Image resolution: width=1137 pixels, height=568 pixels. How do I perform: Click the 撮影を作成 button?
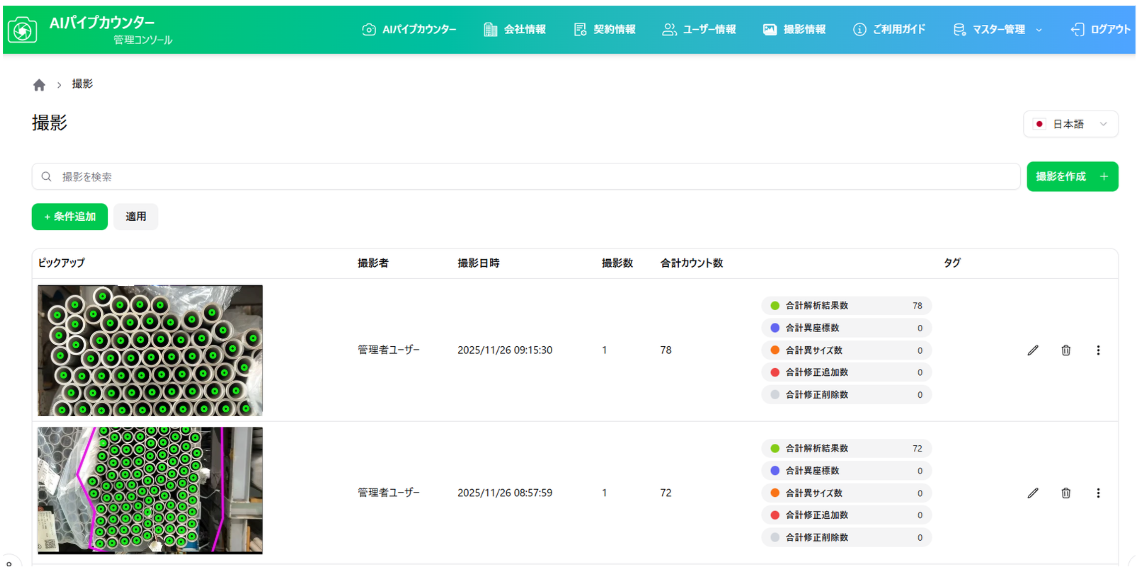pos(1071,176)
